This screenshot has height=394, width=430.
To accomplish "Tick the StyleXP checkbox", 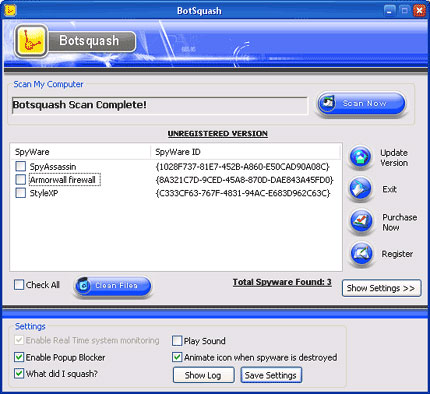I will coord(21,193).
